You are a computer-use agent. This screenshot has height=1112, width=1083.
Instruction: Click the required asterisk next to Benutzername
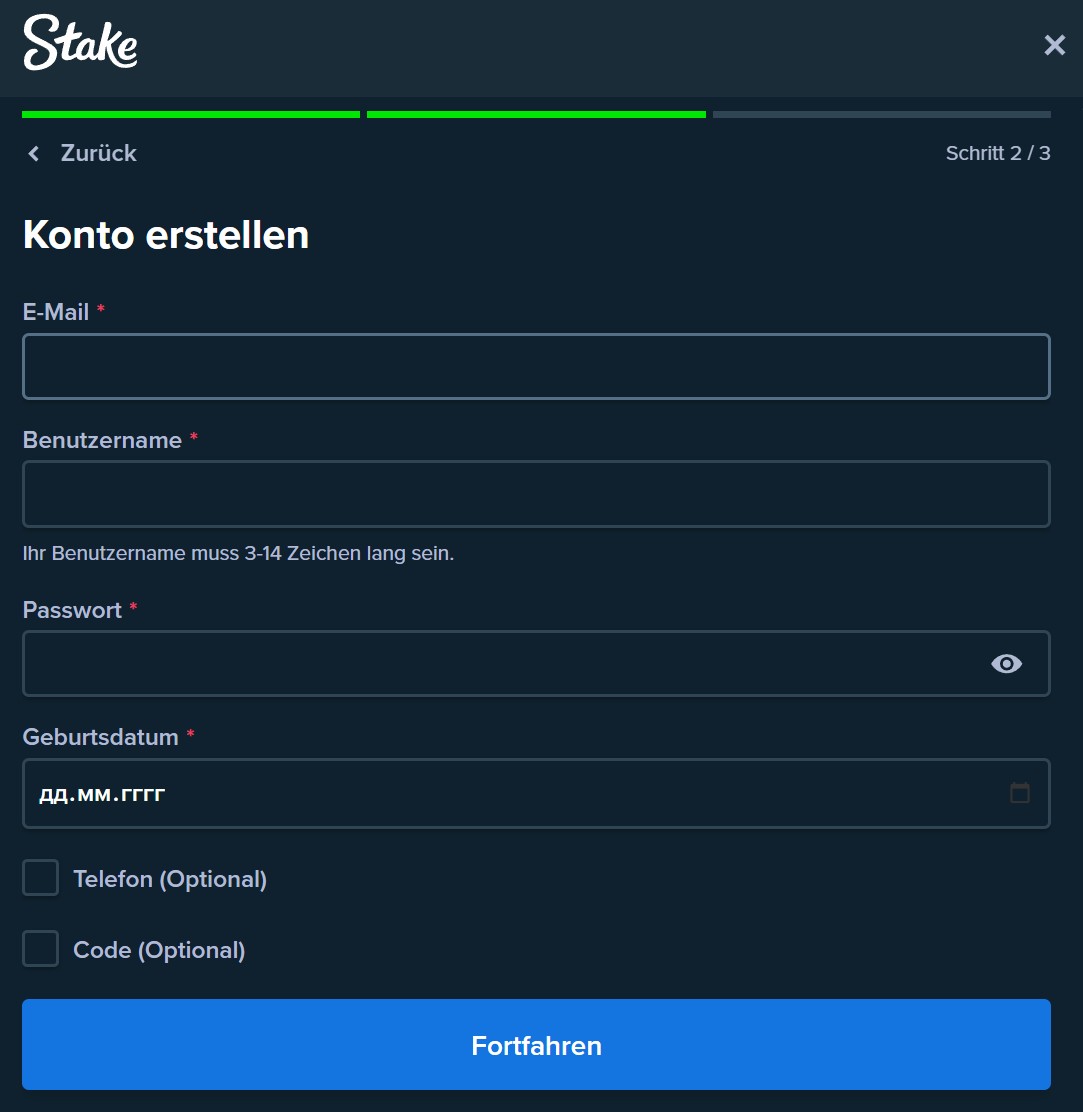(x=193, y=439)
